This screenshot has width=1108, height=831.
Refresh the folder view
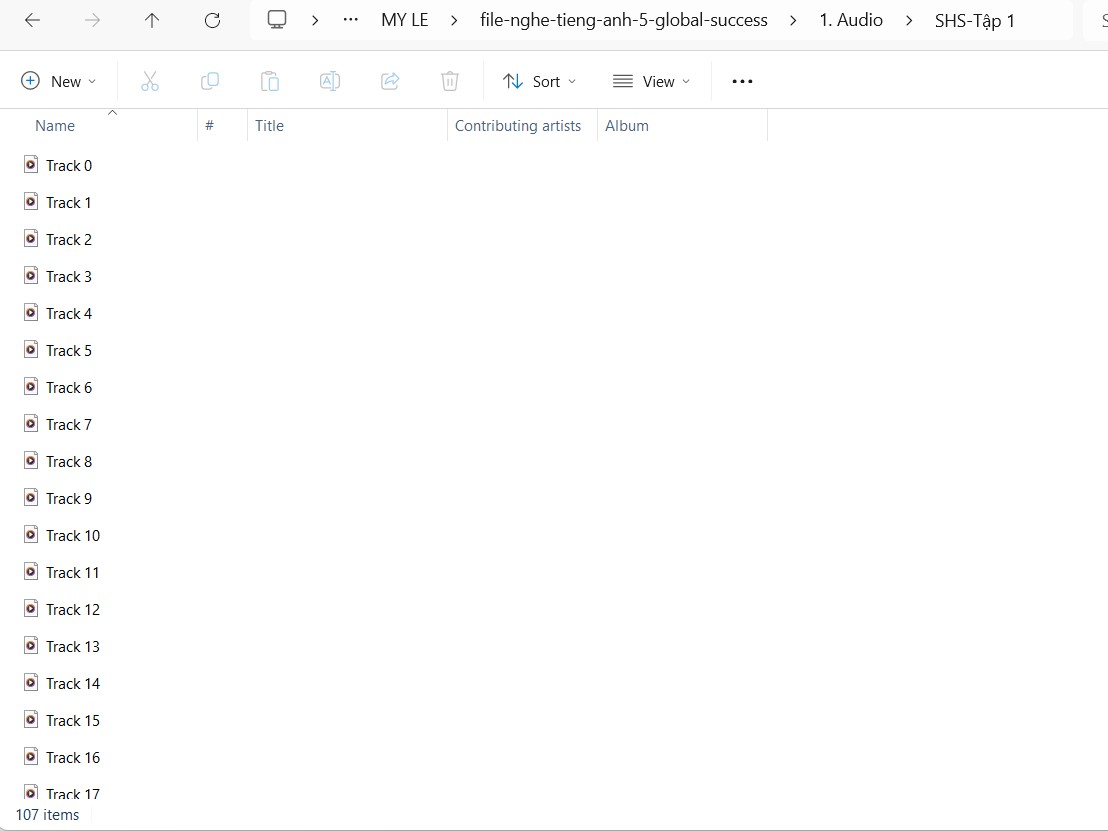tap(212, 20)
